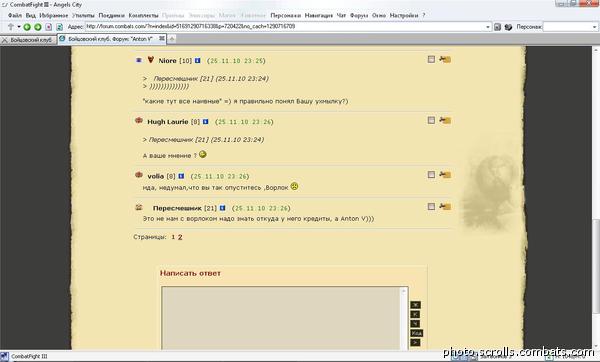Open the Навигация menu
The image size is (600, 362).
point(318,16)
